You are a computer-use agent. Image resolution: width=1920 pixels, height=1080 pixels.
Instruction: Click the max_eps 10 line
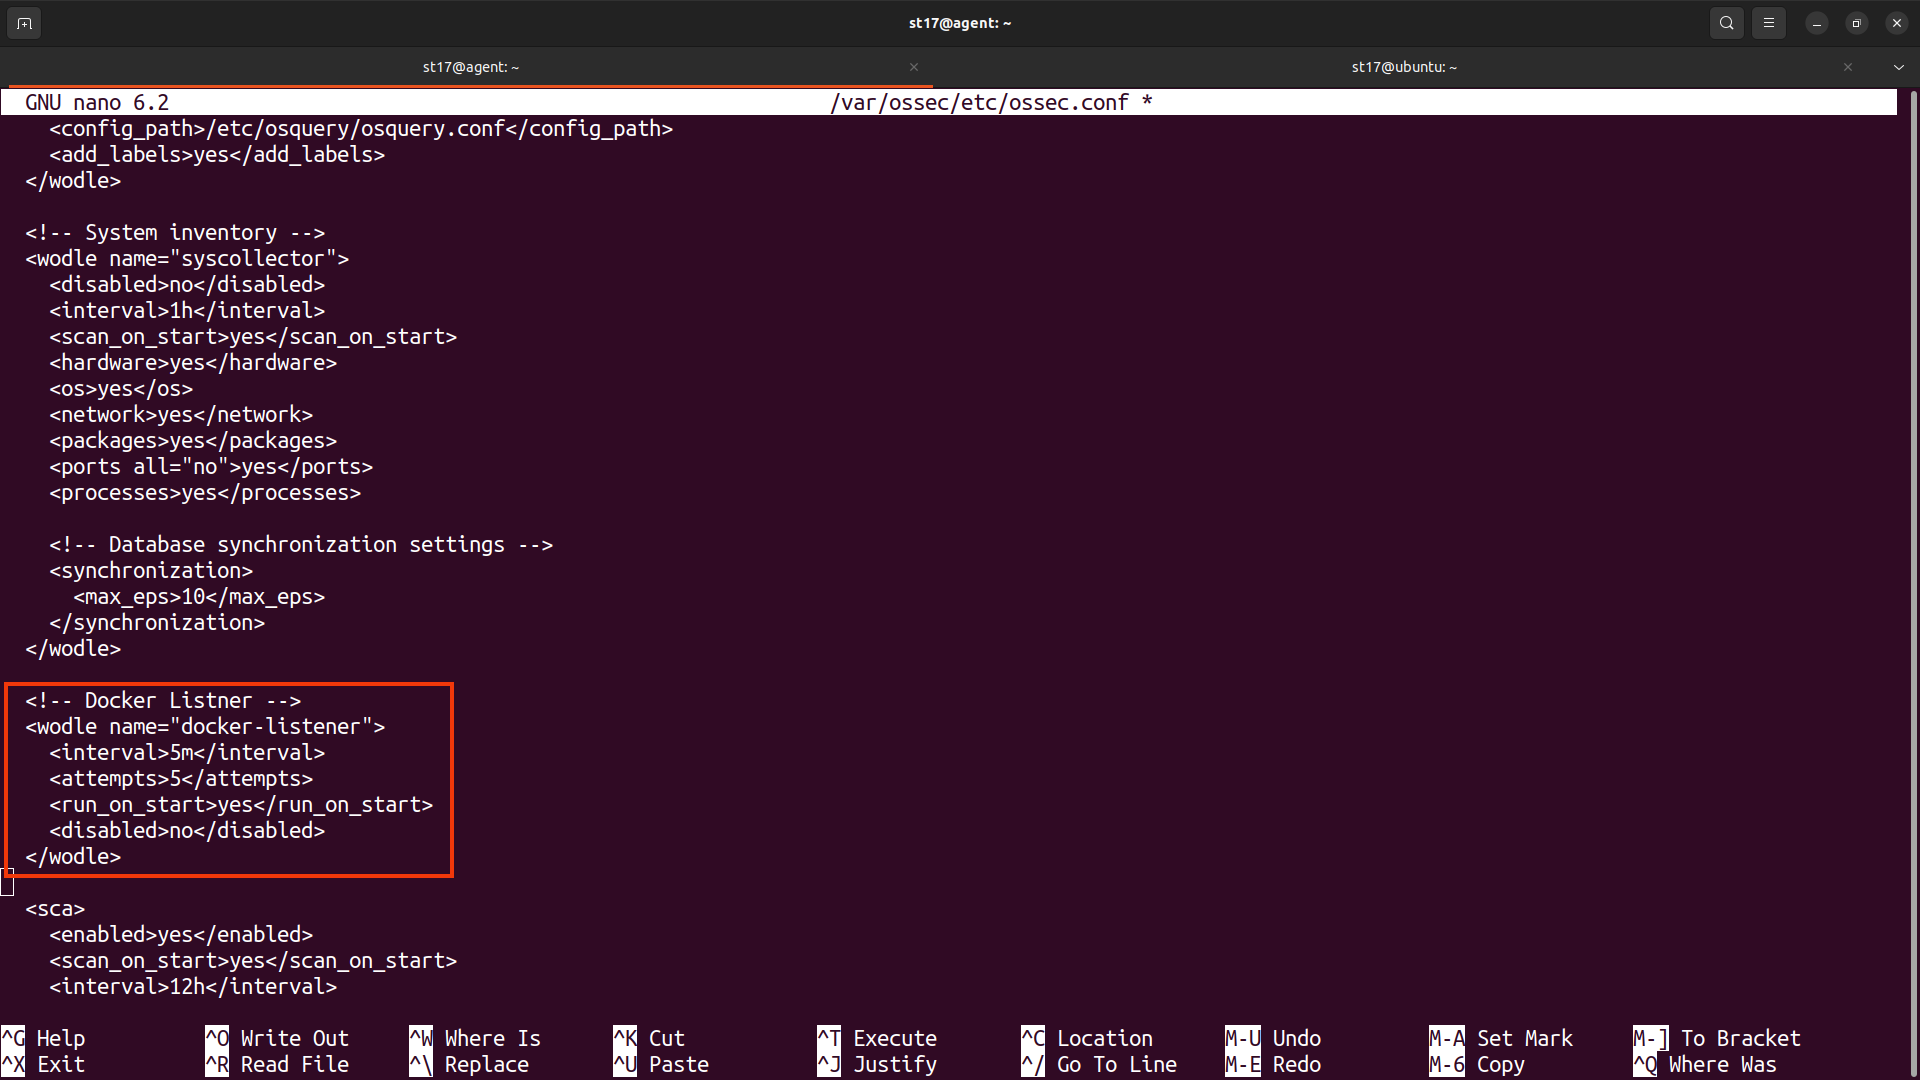199,597
